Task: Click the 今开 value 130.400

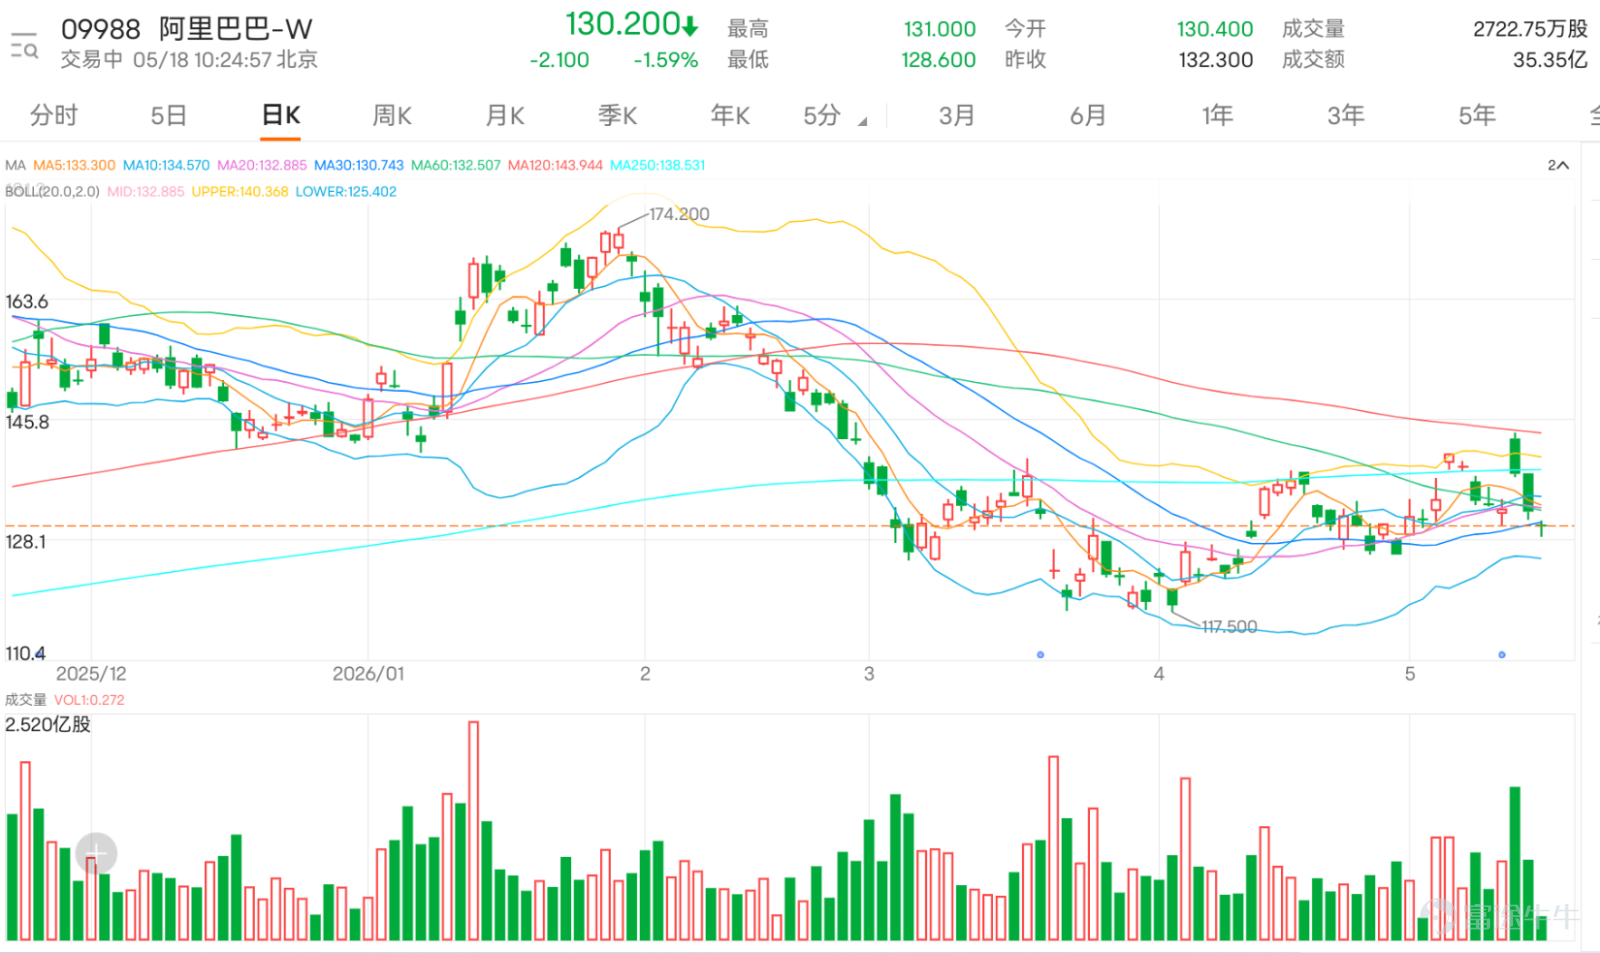Action: click(x=1215, y=29)
